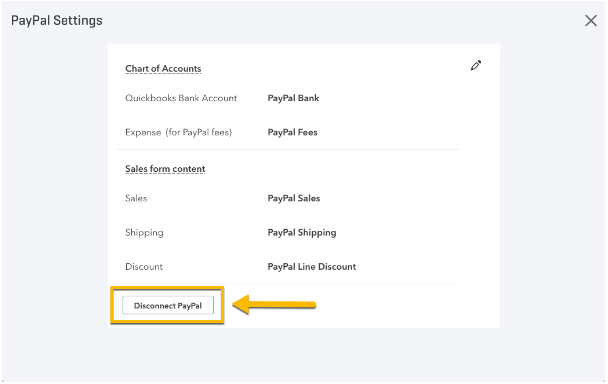Close the PayPal Settings dialog
The image size is (608, 384).
tap(591, 21)
